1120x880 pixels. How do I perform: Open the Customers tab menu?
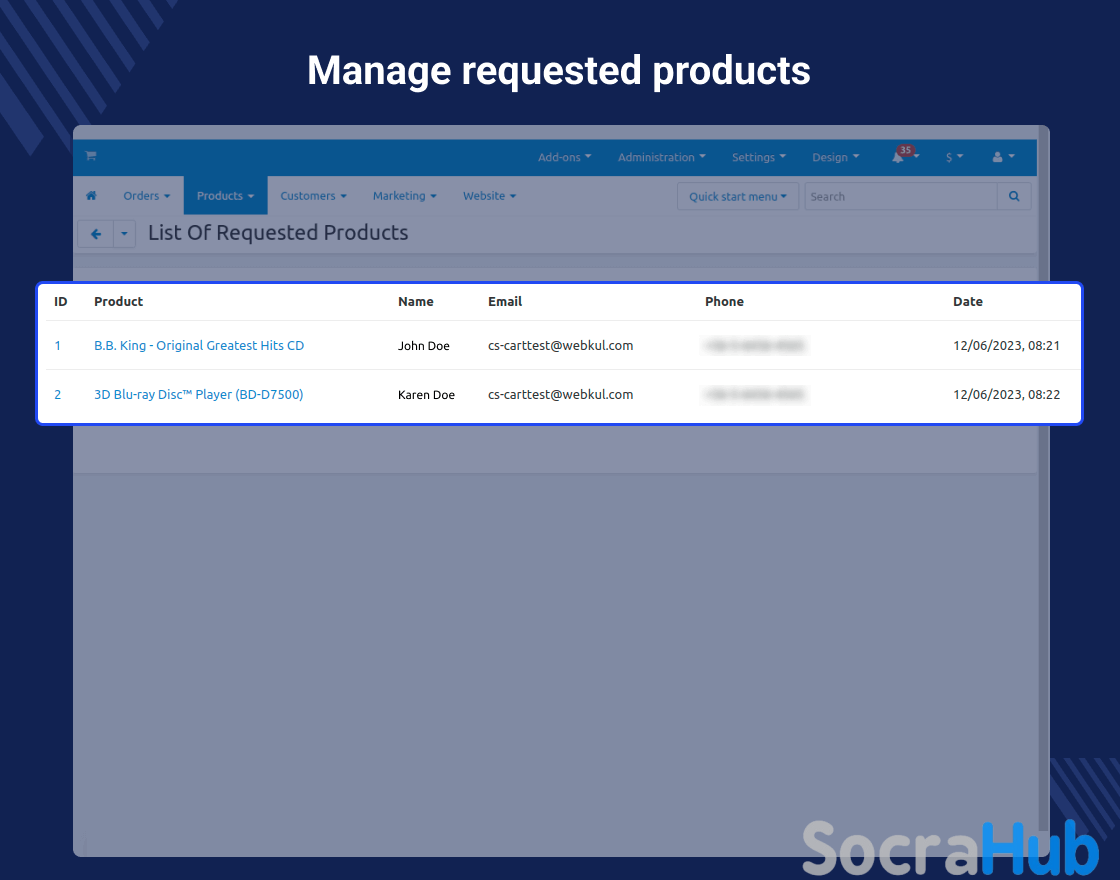(313, 196)
